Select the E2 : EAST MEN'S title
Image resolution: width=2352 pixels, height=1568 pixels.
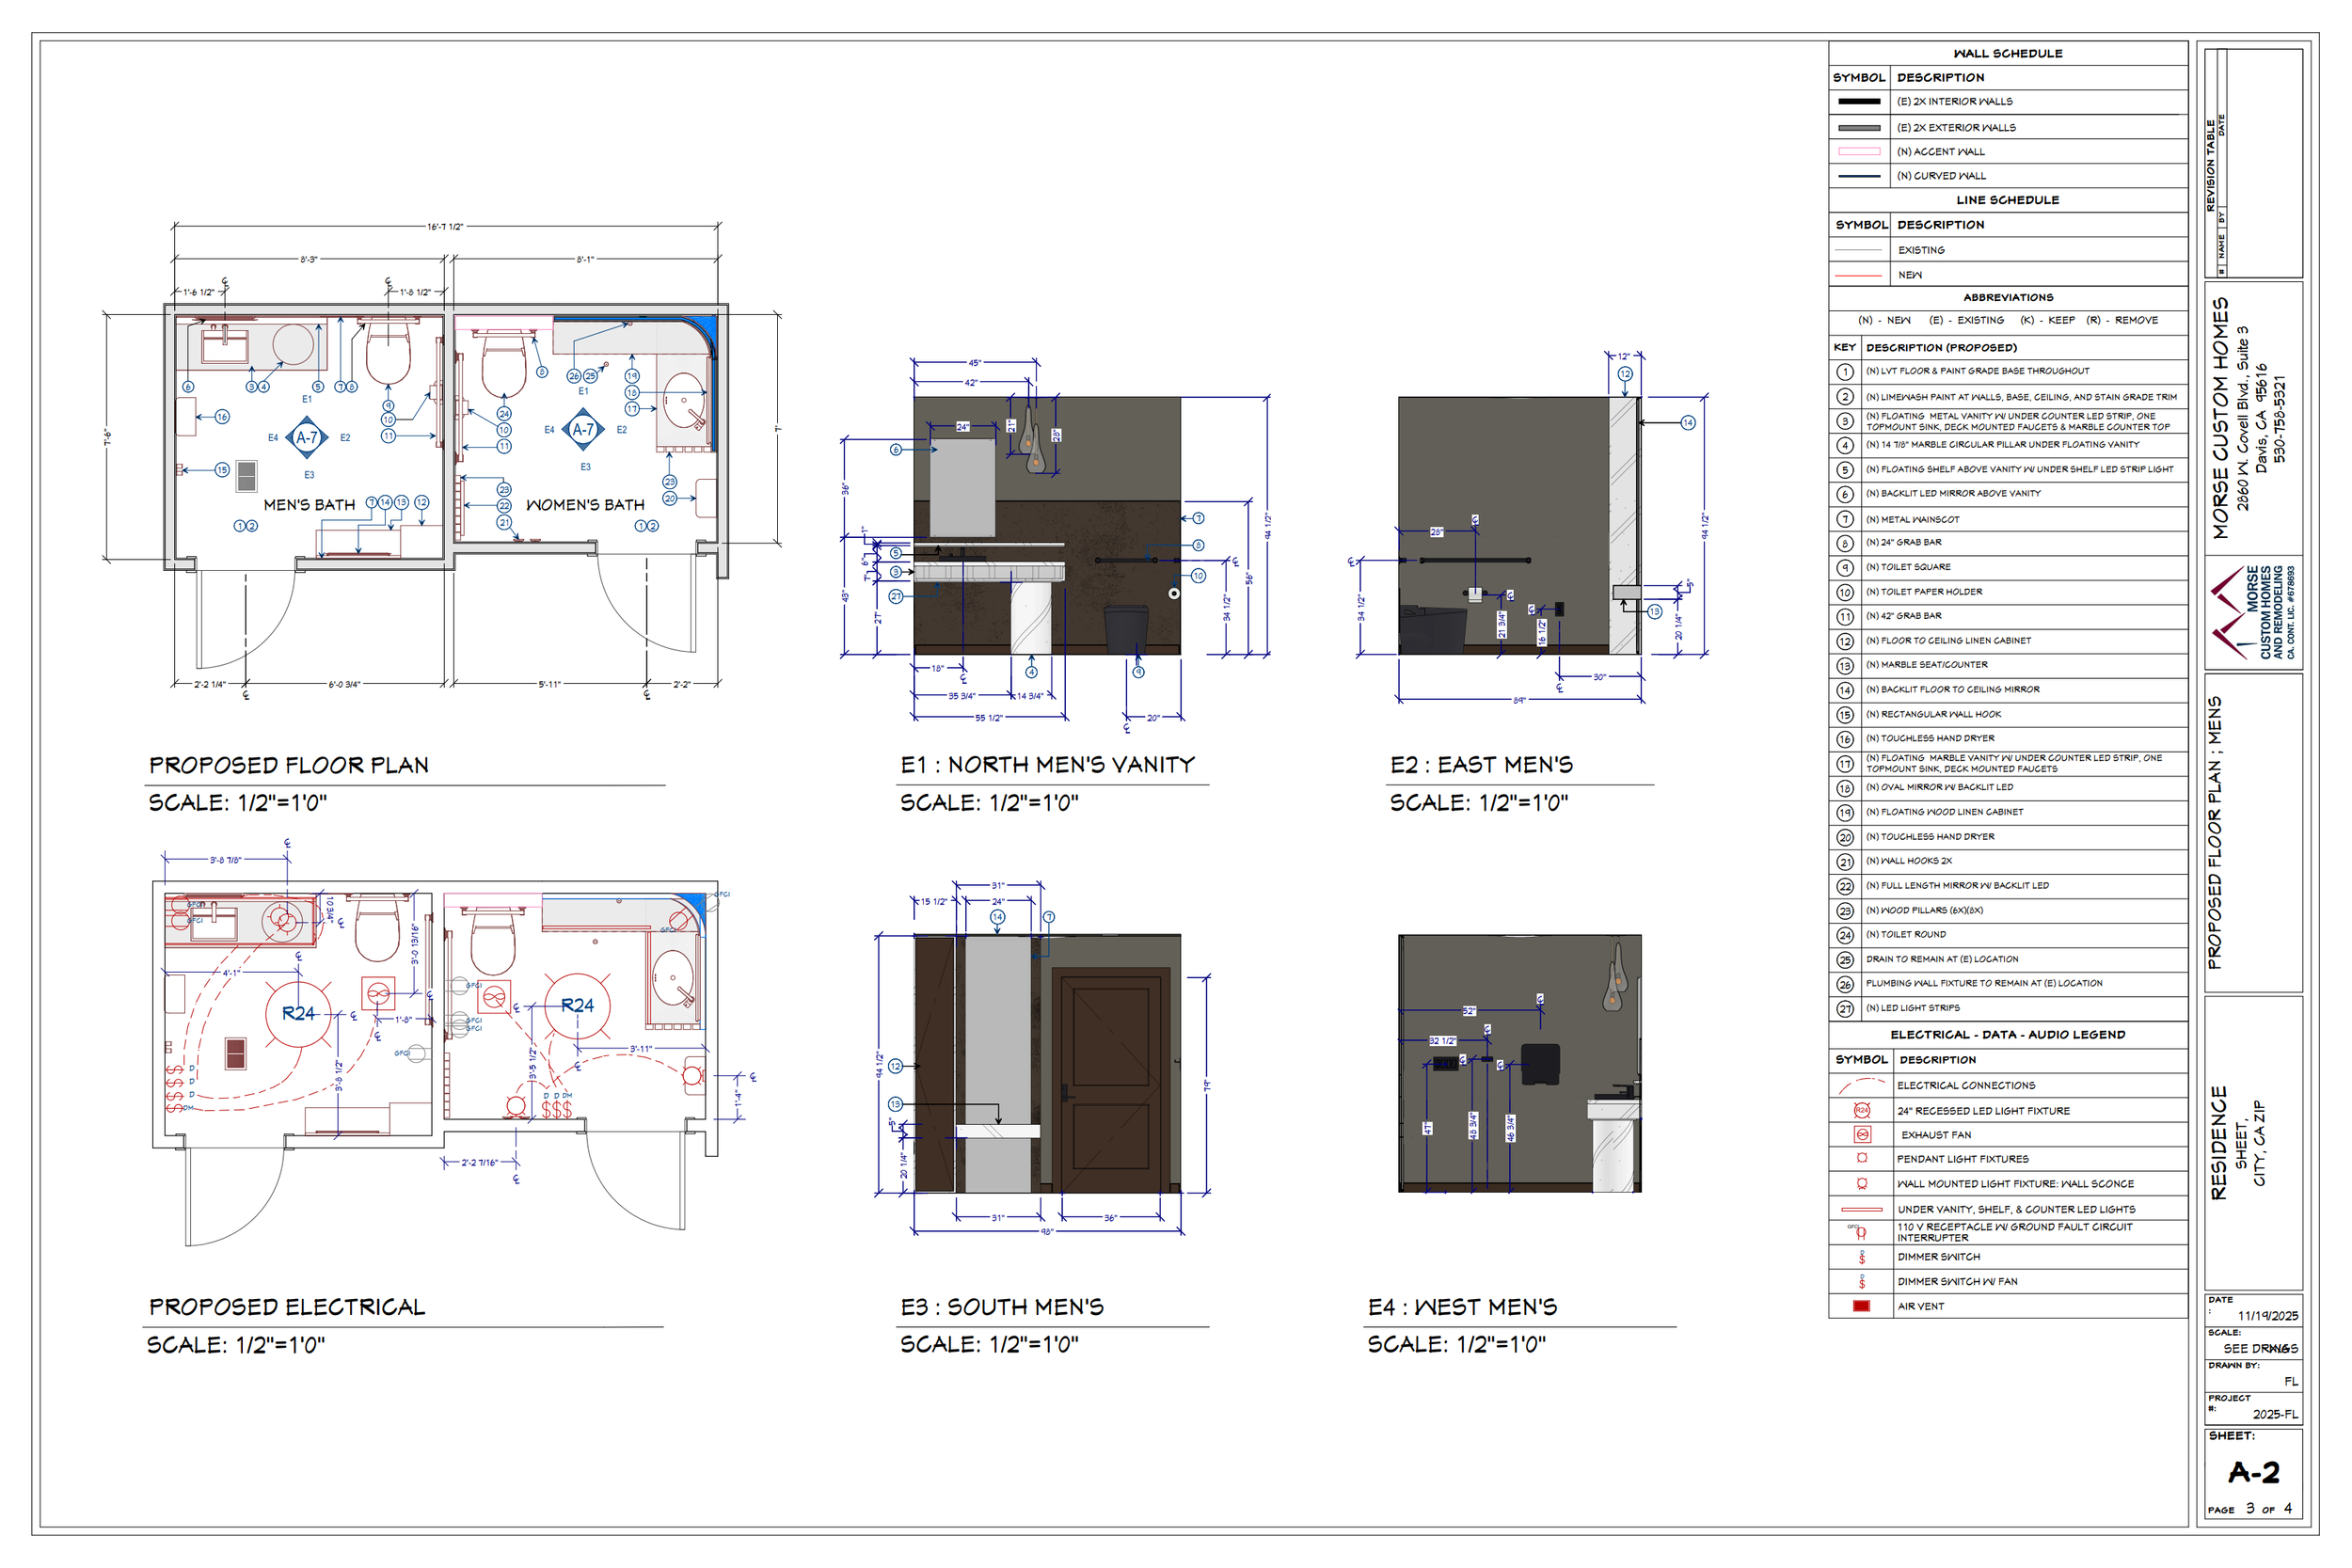(1481, 765)
